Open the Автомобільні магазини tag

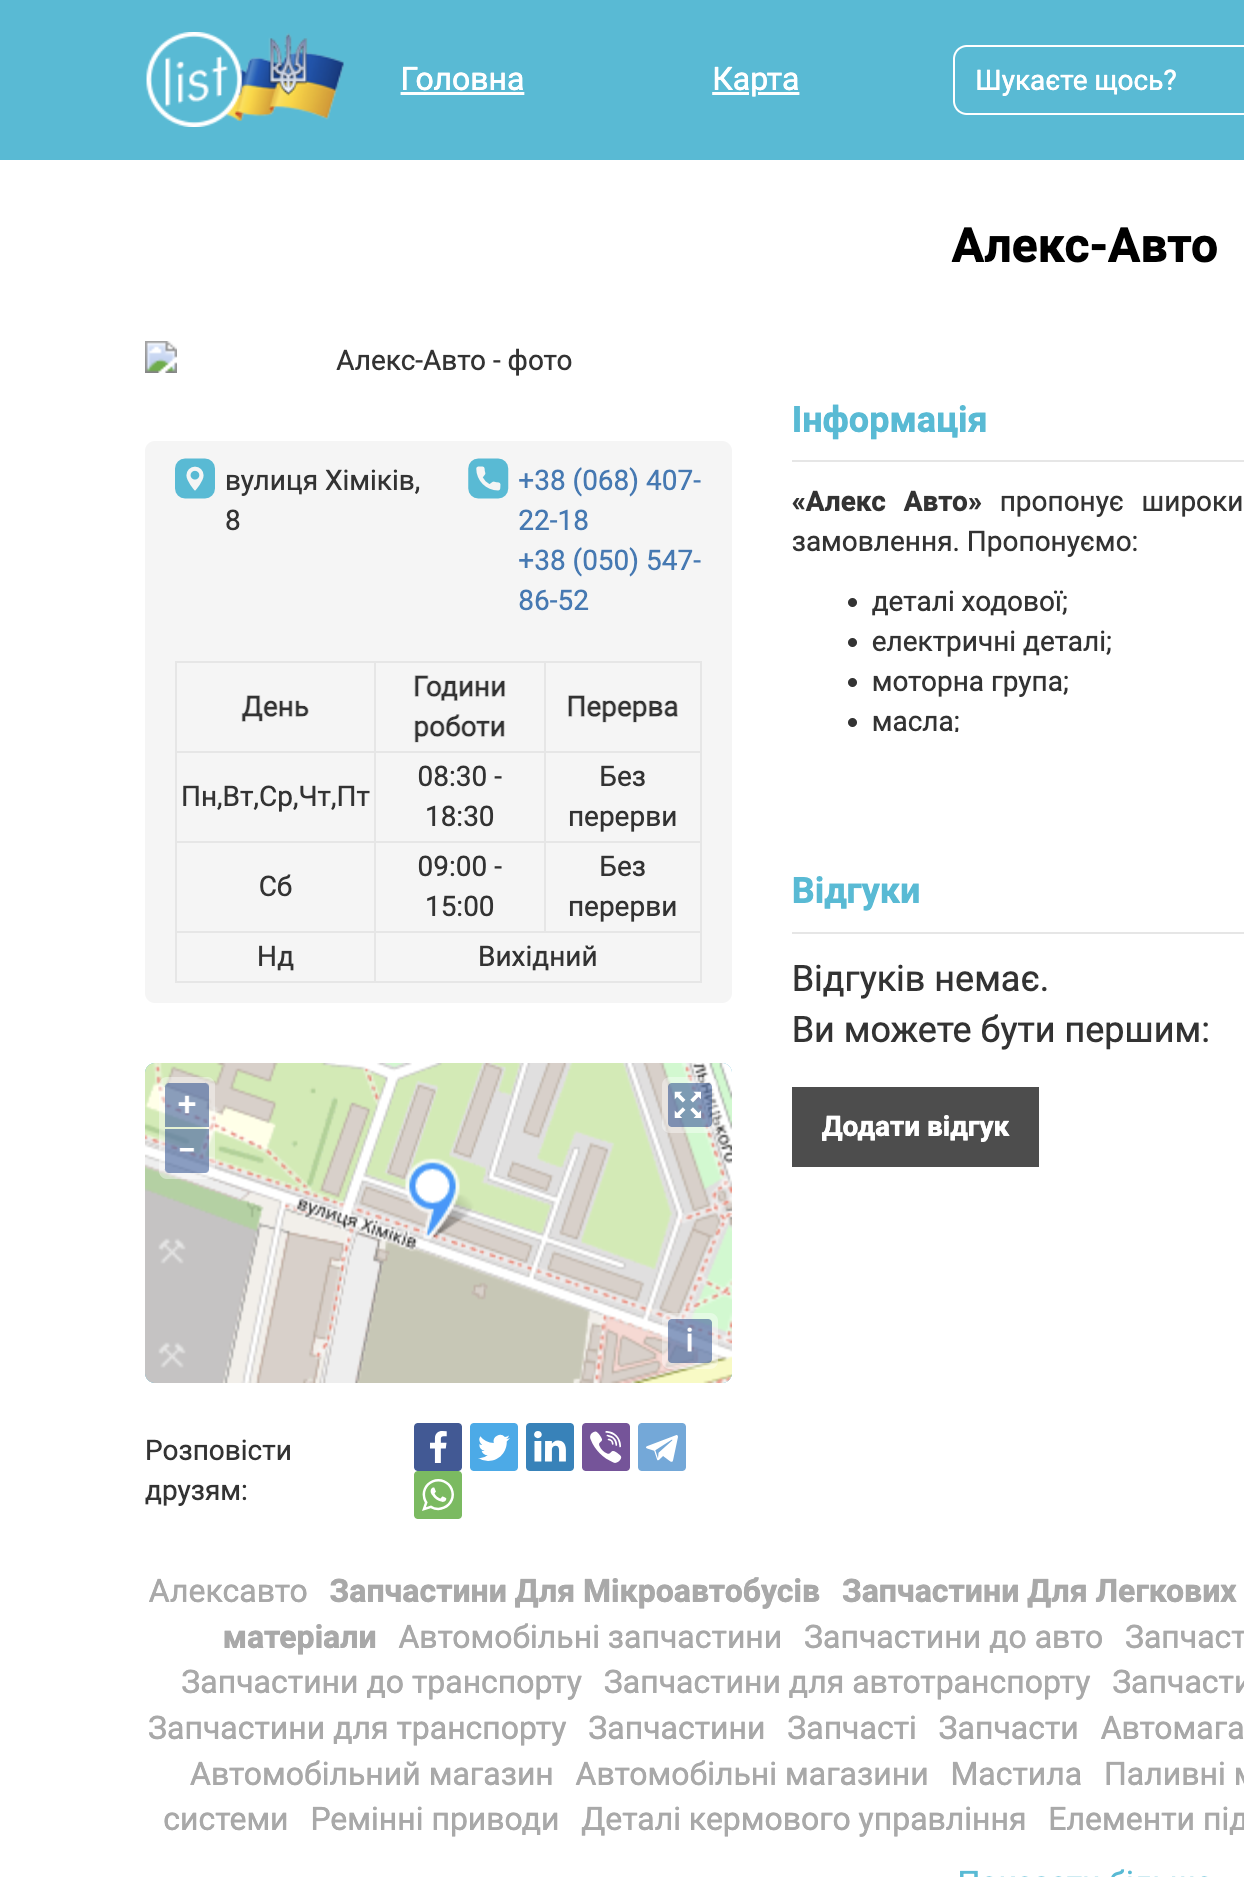pyautogui.click(x=752, y=1774)
